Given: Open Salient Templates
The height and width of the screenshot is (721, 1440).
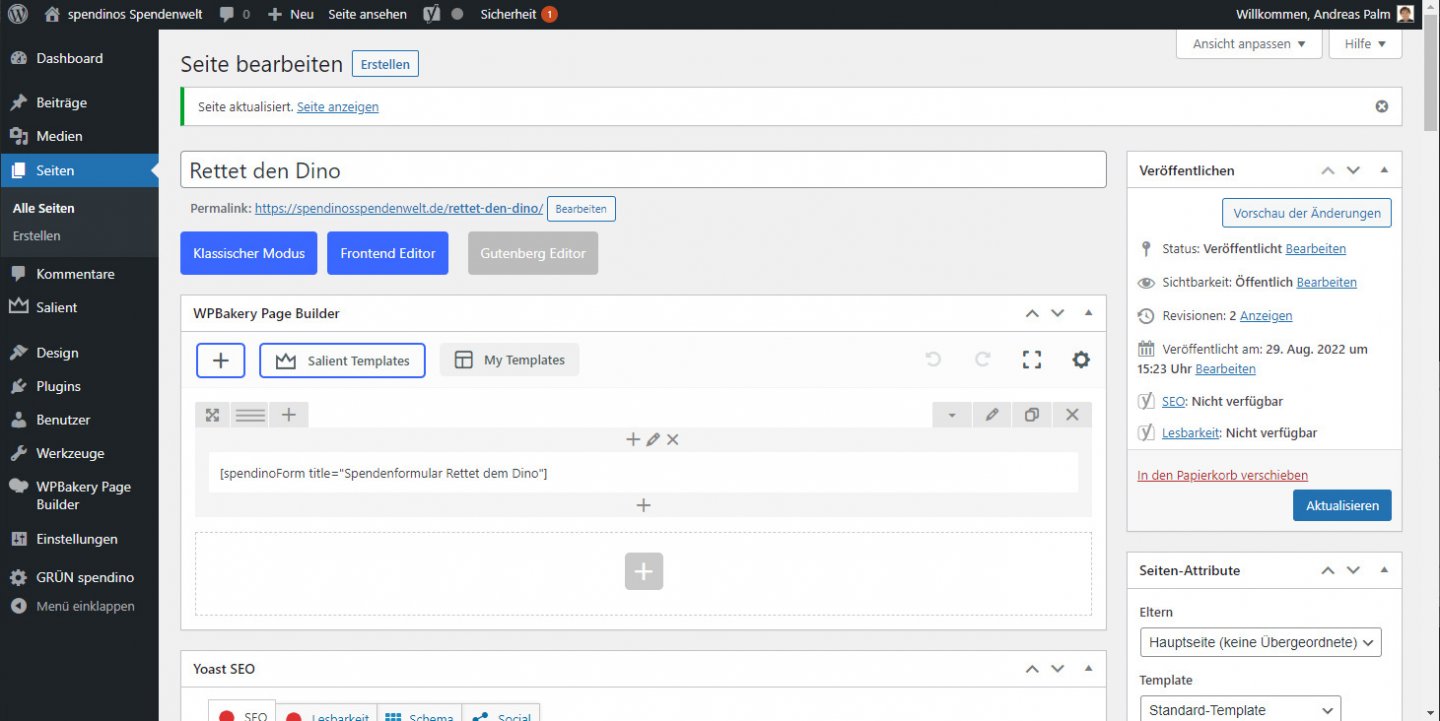Looking at the screenshot, I should [342, 360].
